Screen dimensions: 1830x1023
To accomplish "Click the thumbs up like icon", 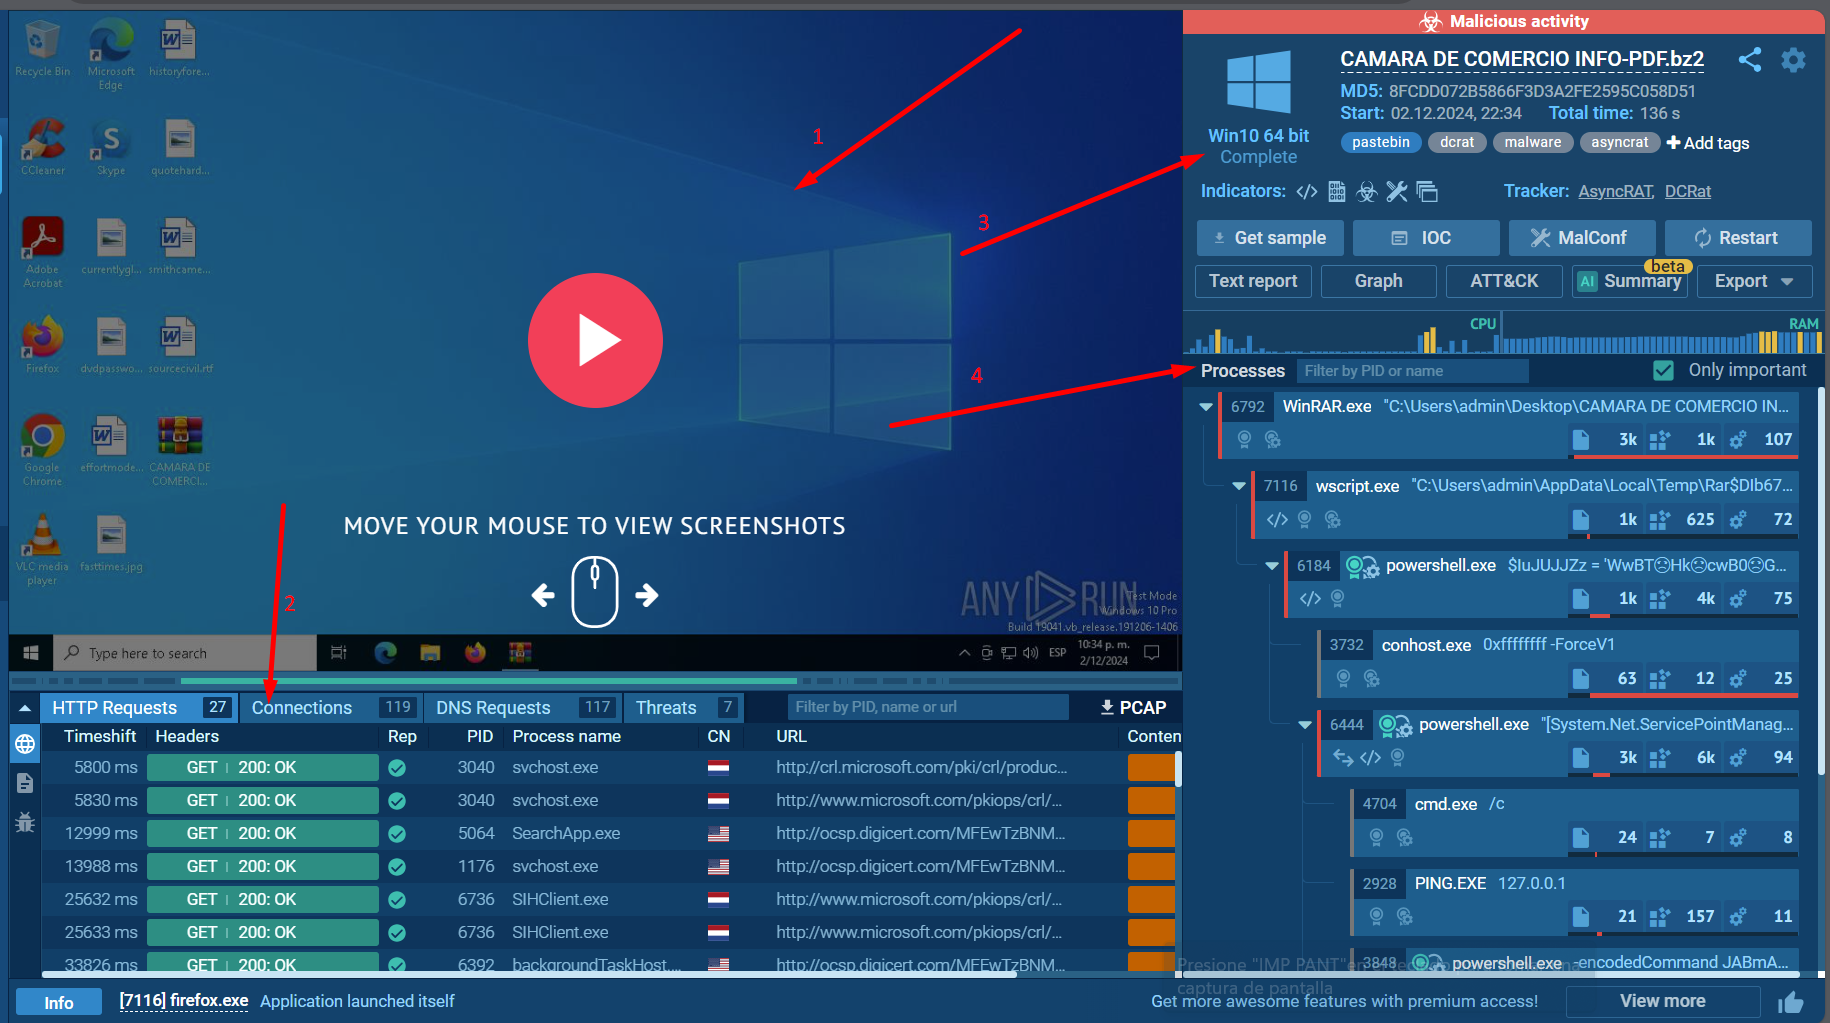I will point(1790,1001).
